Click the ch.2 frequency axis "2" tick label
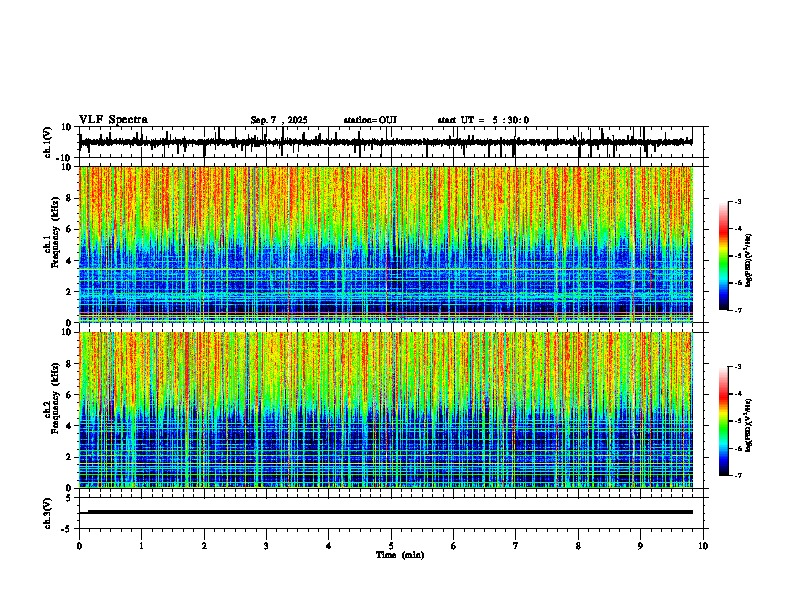 point(69,457)
